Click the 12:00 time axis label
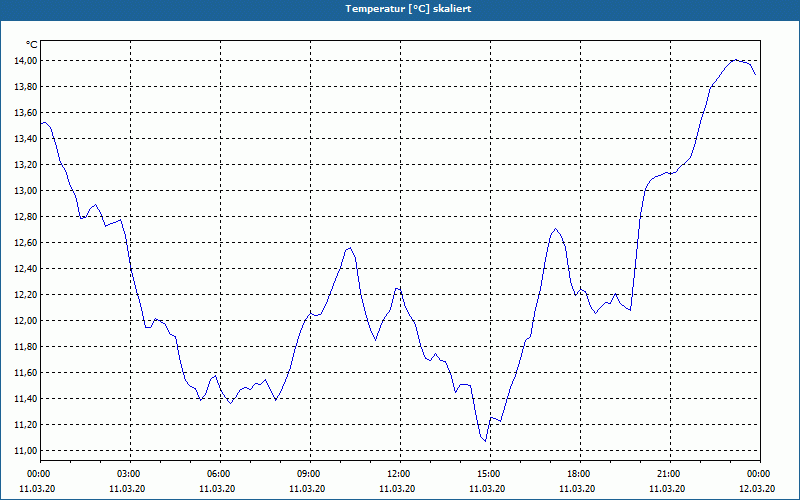800x500 pixels. pyautogui.click(x=400, y=474)
